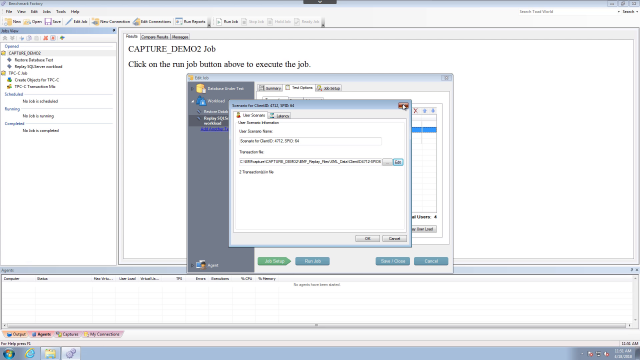
Task: Click the Edit Job pencil toolbar button
Action: click(76, 22)
